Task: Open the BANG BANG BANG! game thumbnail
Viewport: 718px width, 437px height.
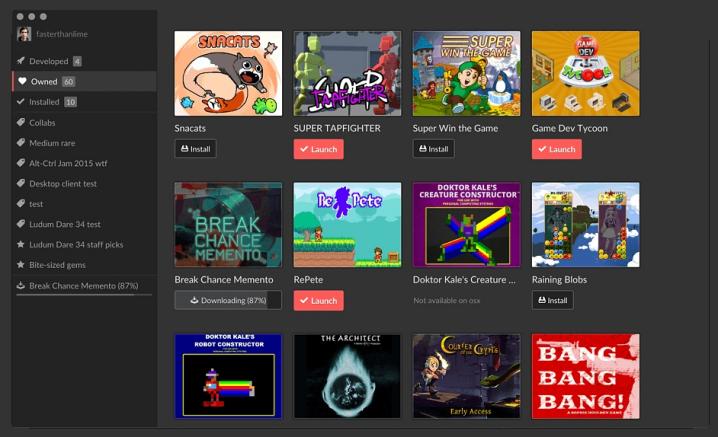Action: point(586,376)
